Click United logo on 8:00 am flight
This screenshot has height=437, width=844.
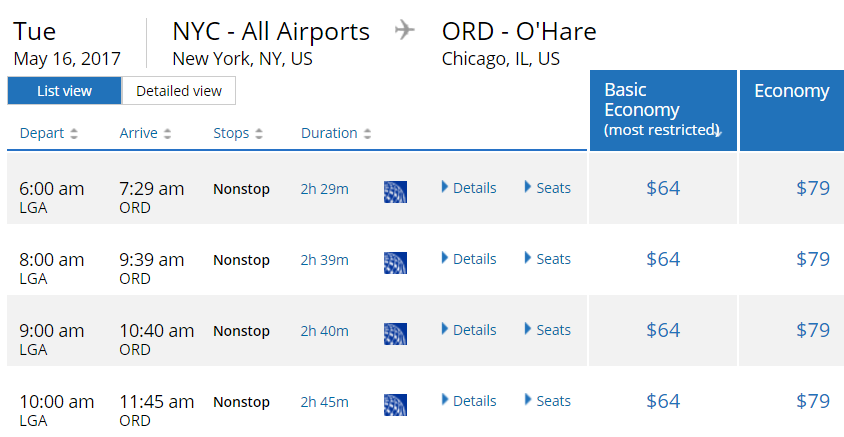coord(395,263)
